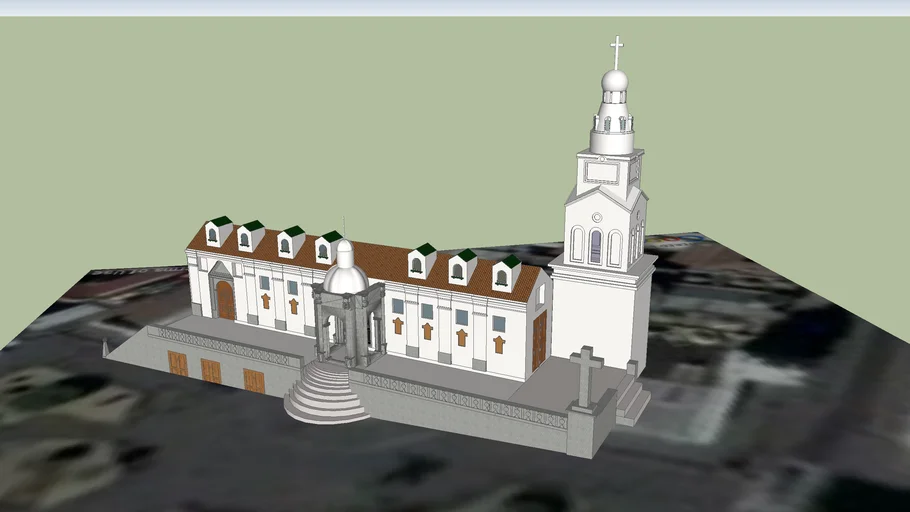This screenshot has width=910, height=512.
Task: Select the arched wooden main door on the left
Action: coord(225,300)
